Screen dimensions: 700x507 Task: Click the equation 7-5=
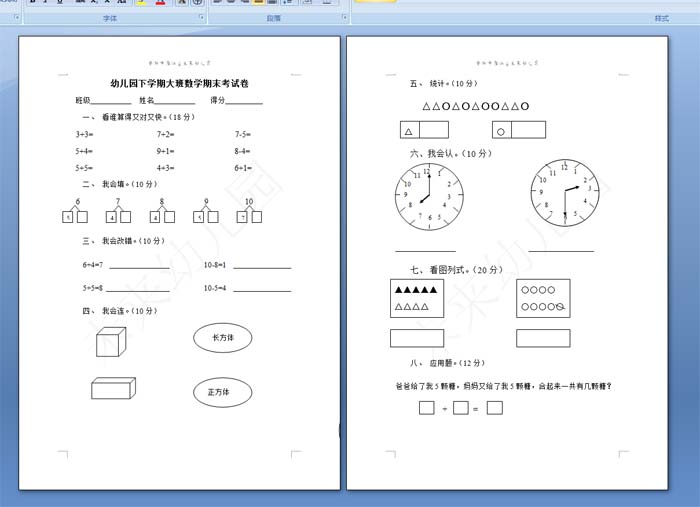[x=243, y=134]
